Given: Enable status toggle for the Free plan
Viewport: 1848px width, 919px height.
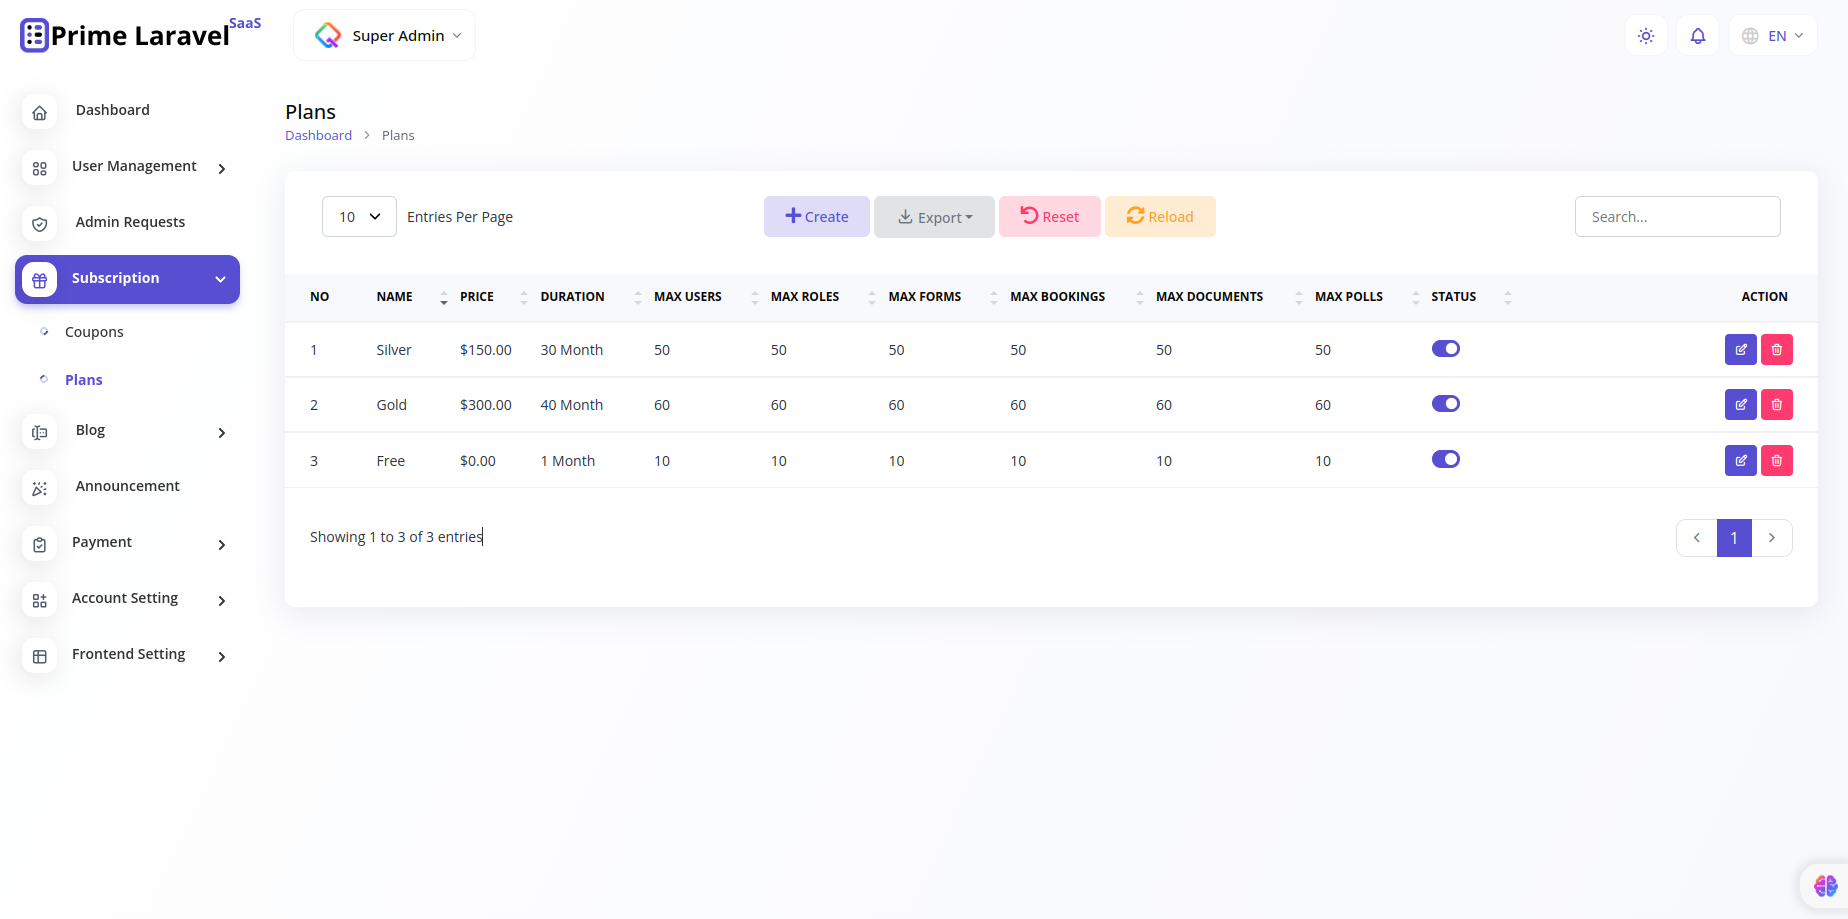Looking at the screenshot, I should pos(1446,459).
